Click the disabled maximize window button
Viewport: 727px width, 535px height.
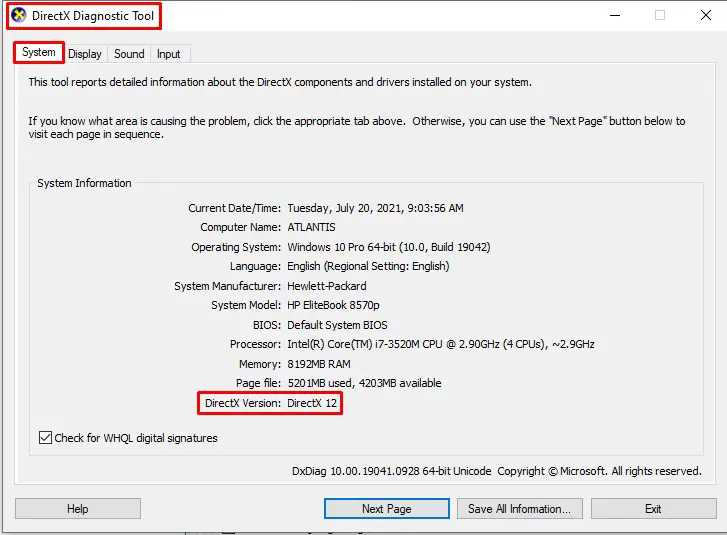click(x=660, y=15)
